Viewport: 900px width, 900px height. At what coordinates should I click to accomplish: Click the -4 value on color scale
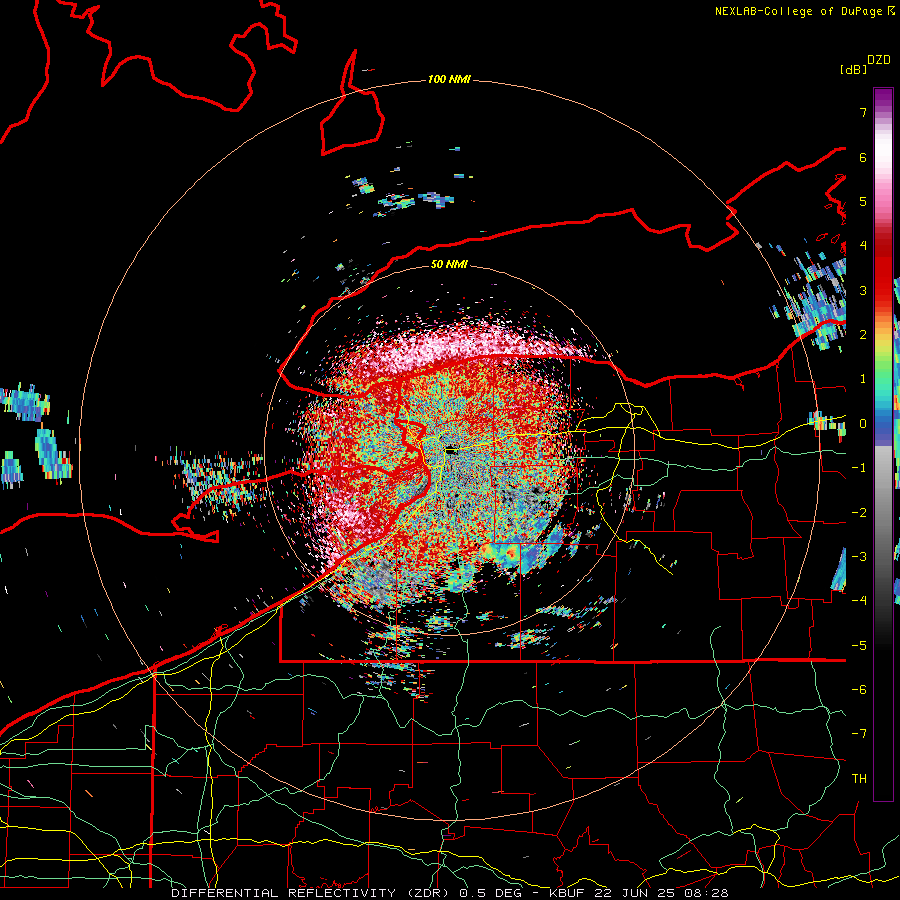tap(859, 601)
